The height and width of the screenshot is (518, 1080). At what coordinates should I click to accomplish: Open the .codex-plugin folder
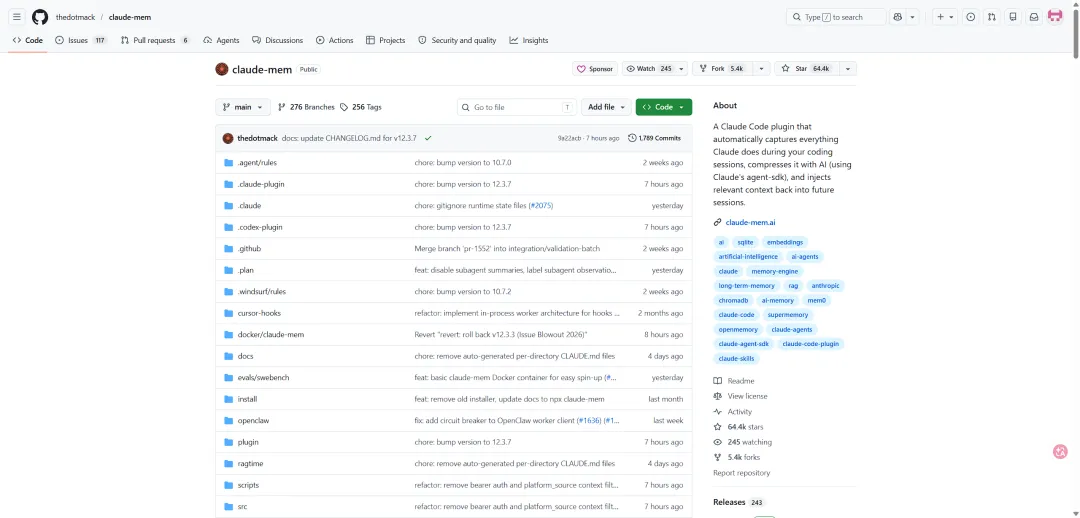[260, 227]
